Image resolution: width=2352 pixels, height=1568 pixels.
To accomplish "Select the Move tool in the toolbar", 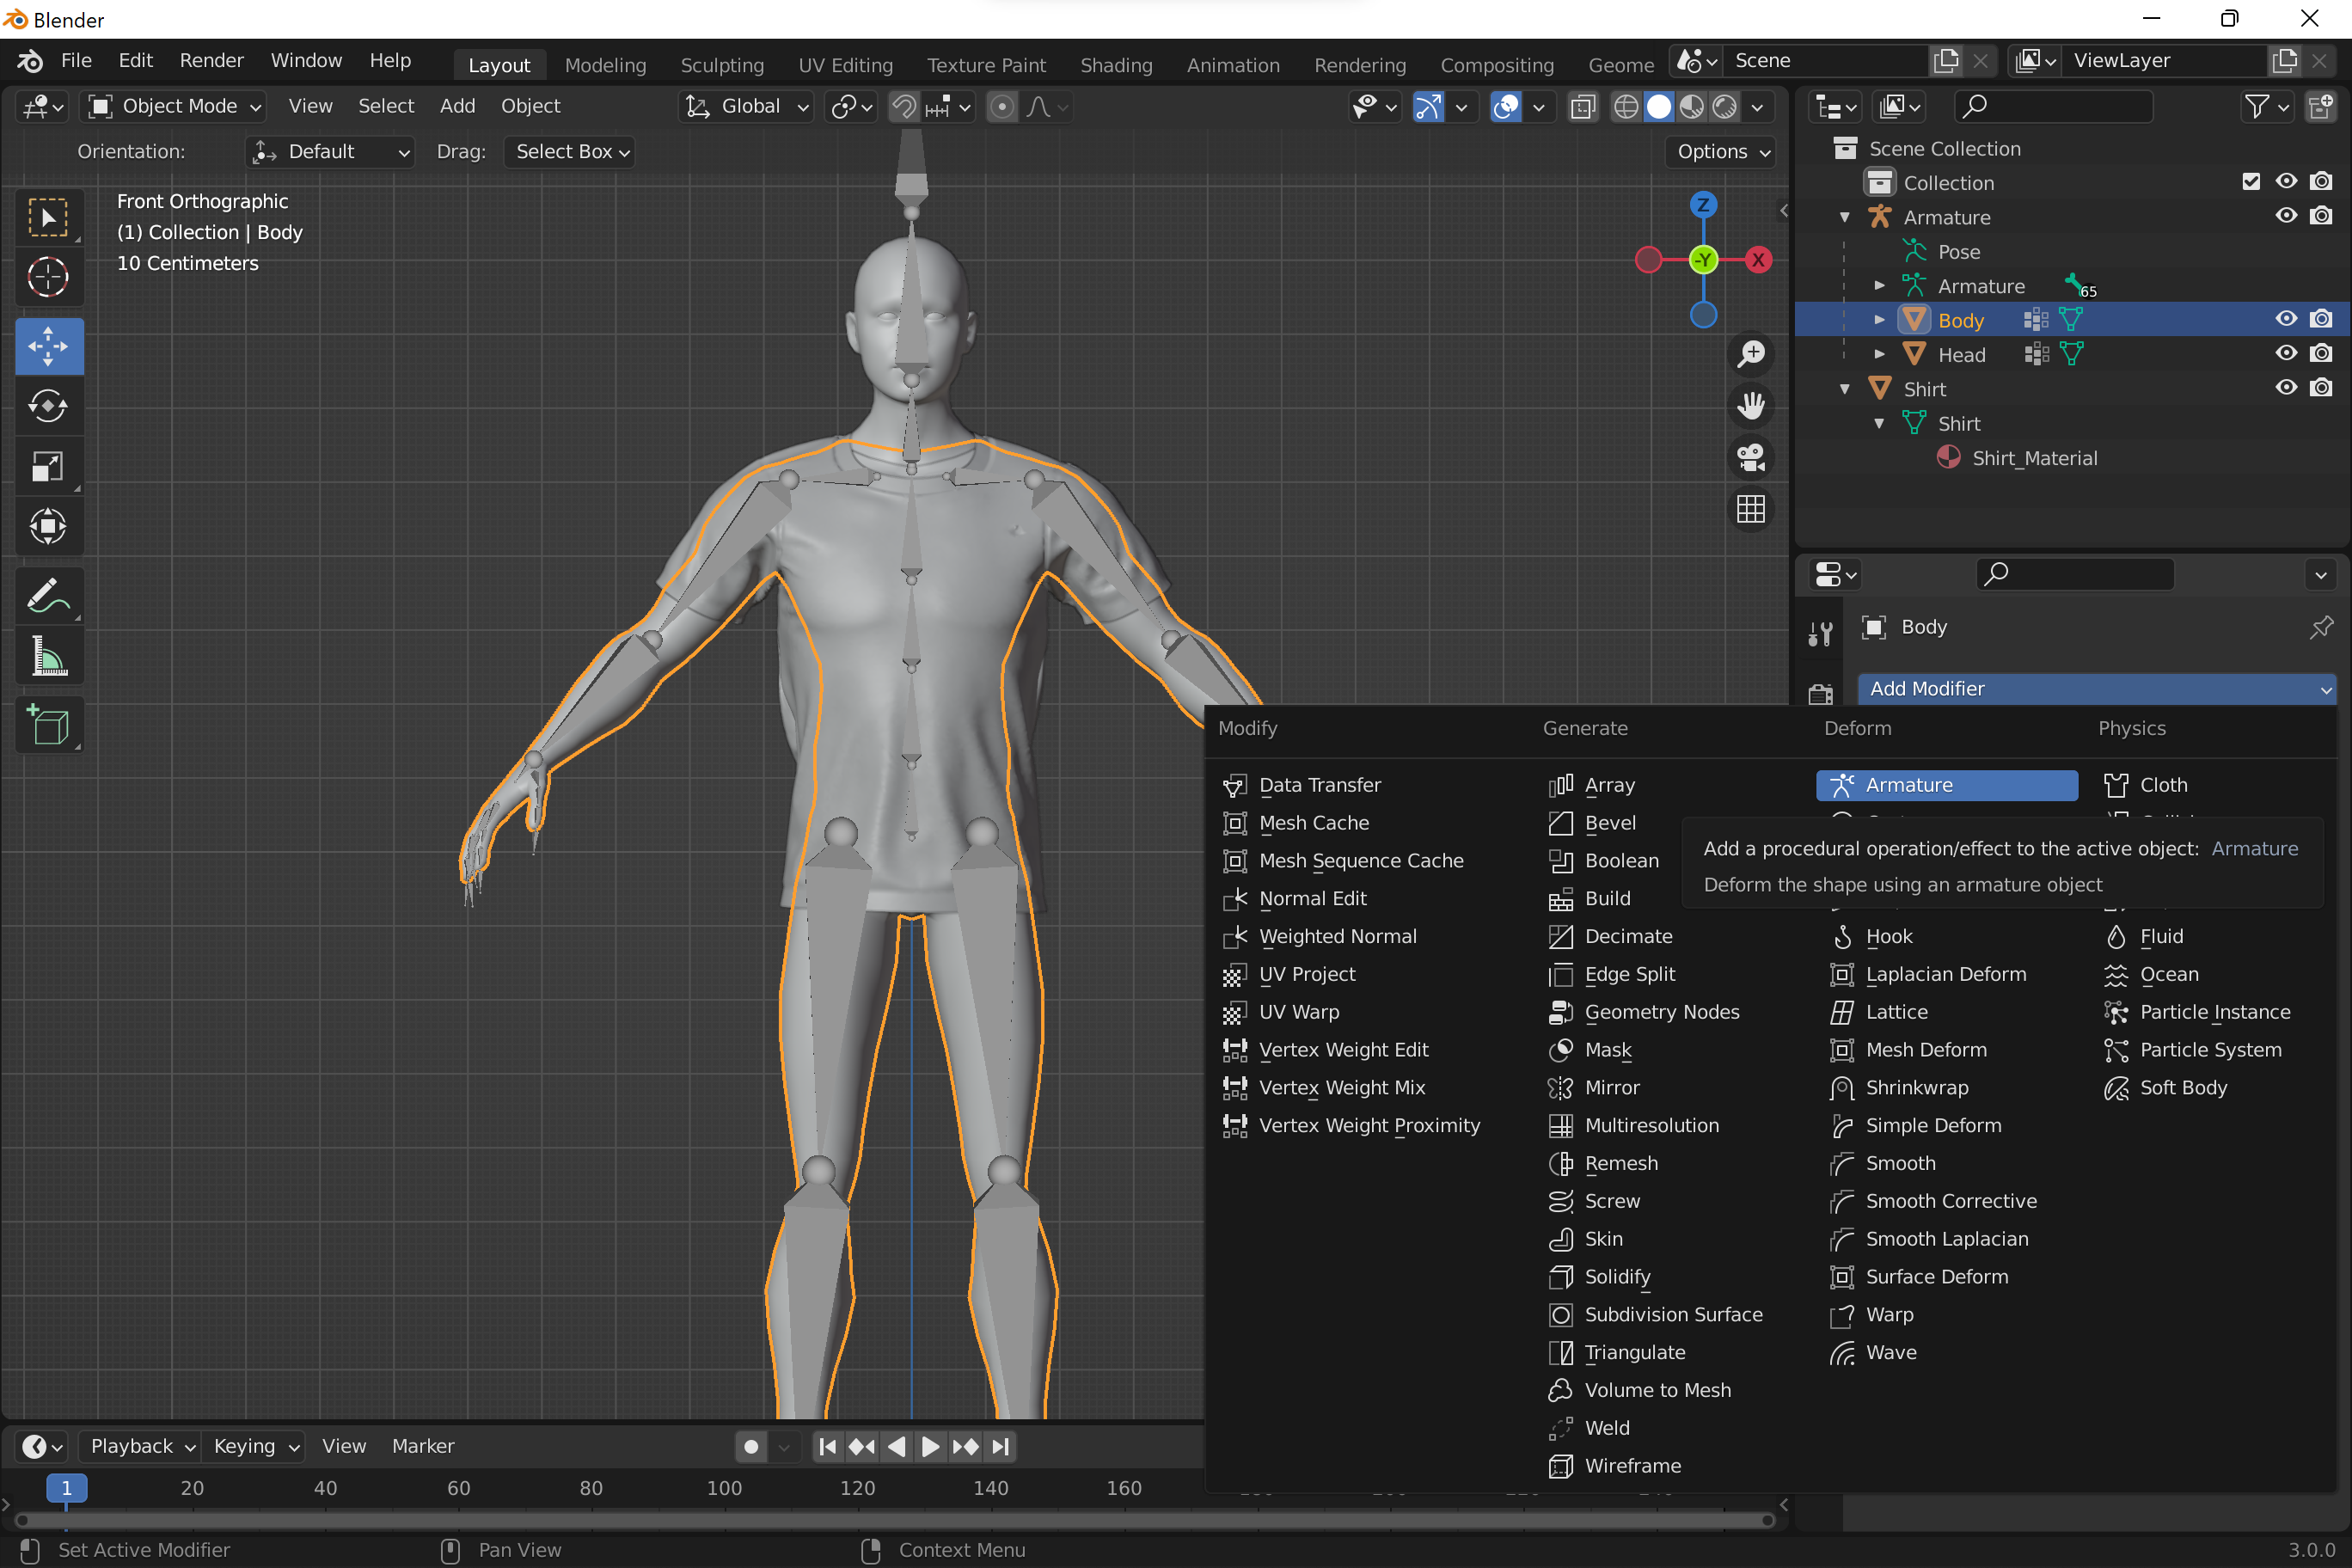I will [49, 346].
